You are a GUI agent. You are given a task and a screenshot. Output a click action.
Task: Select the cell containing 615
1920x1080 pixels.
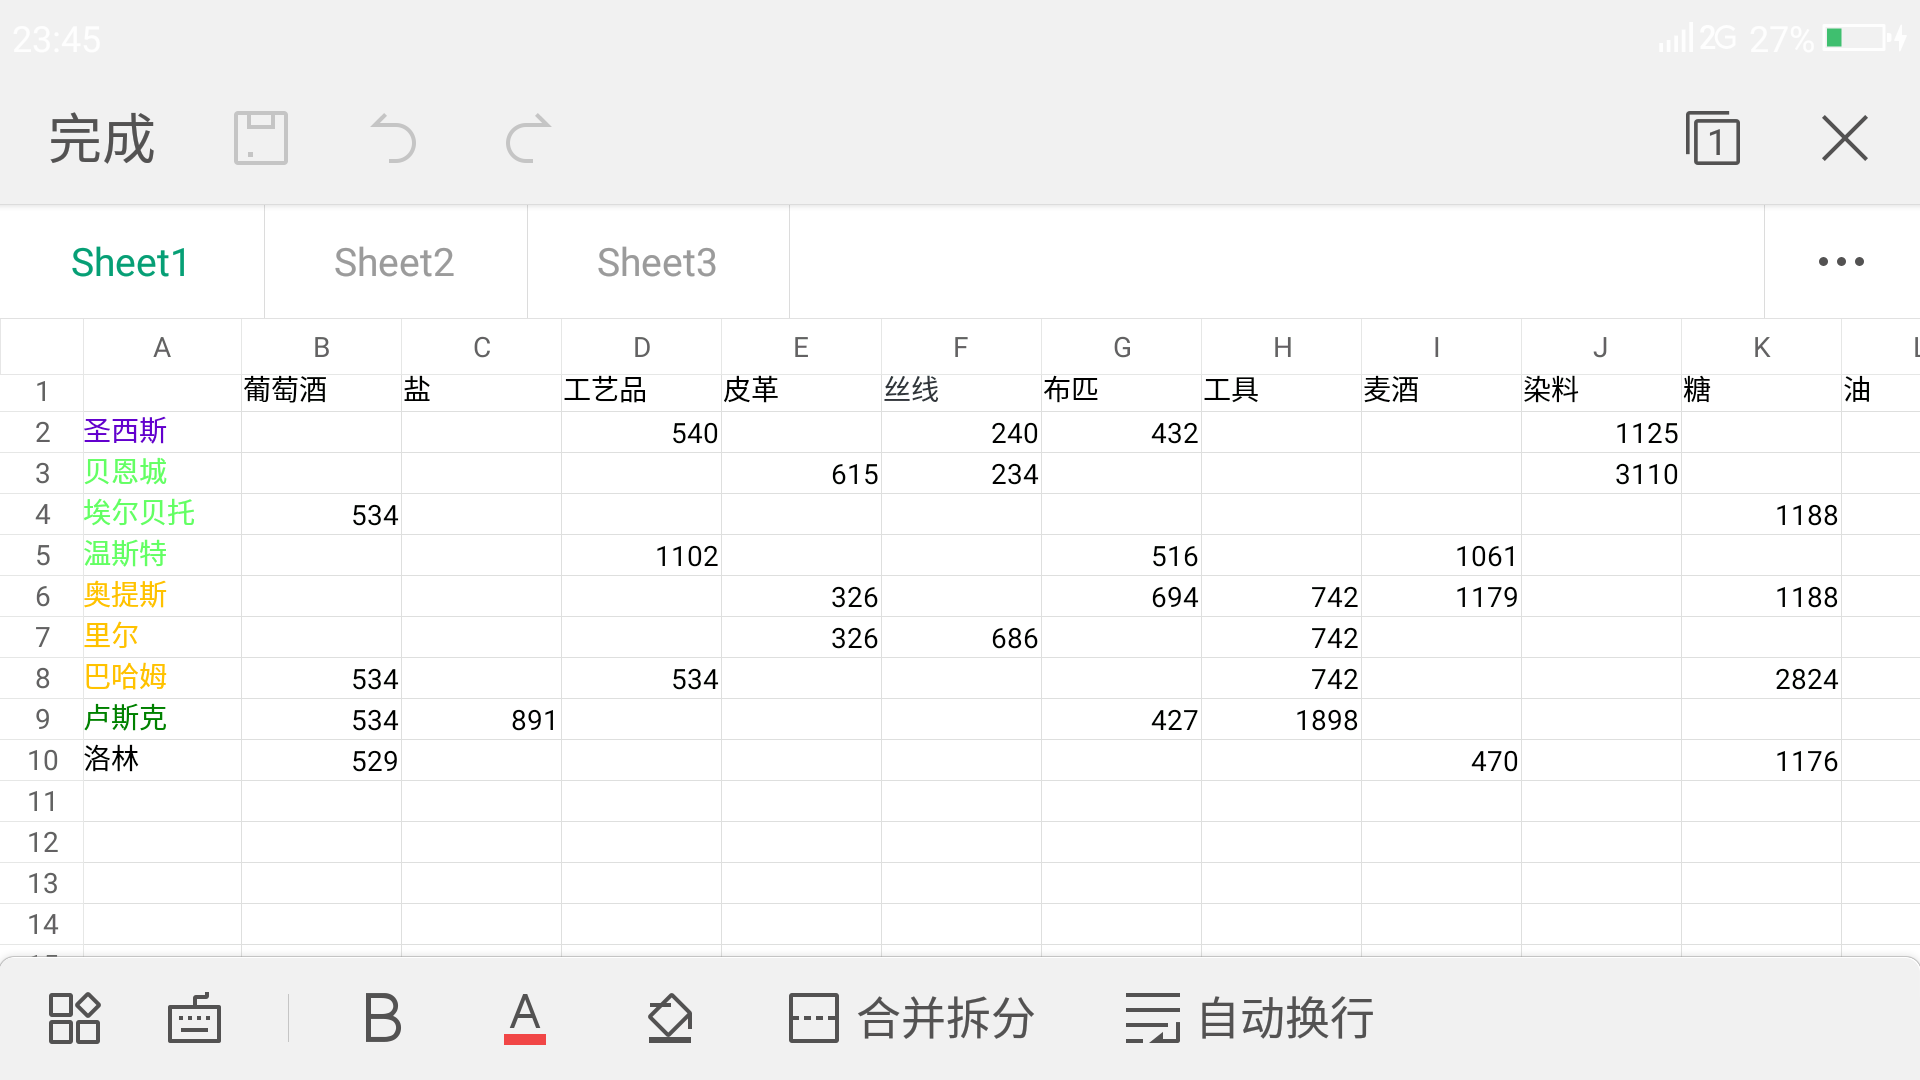point(801,473)
